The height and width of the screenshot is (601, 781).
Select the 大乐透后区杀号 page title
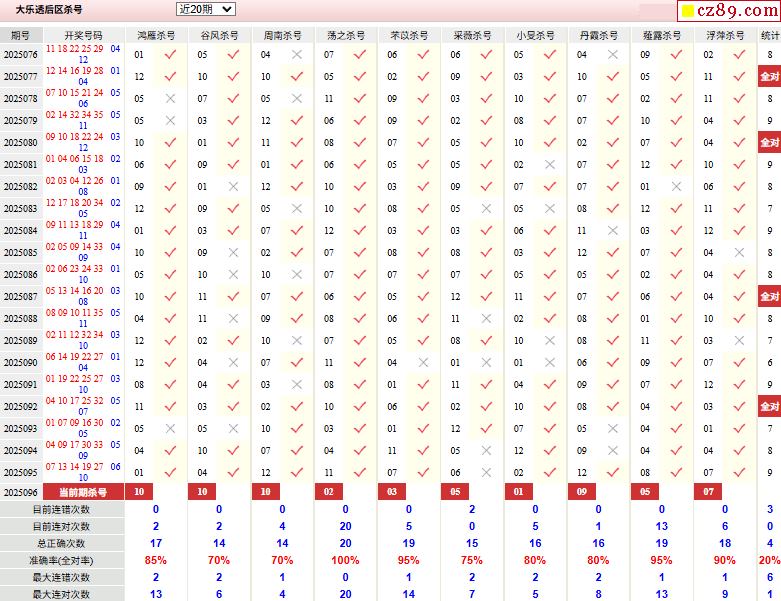click(49, 9)
